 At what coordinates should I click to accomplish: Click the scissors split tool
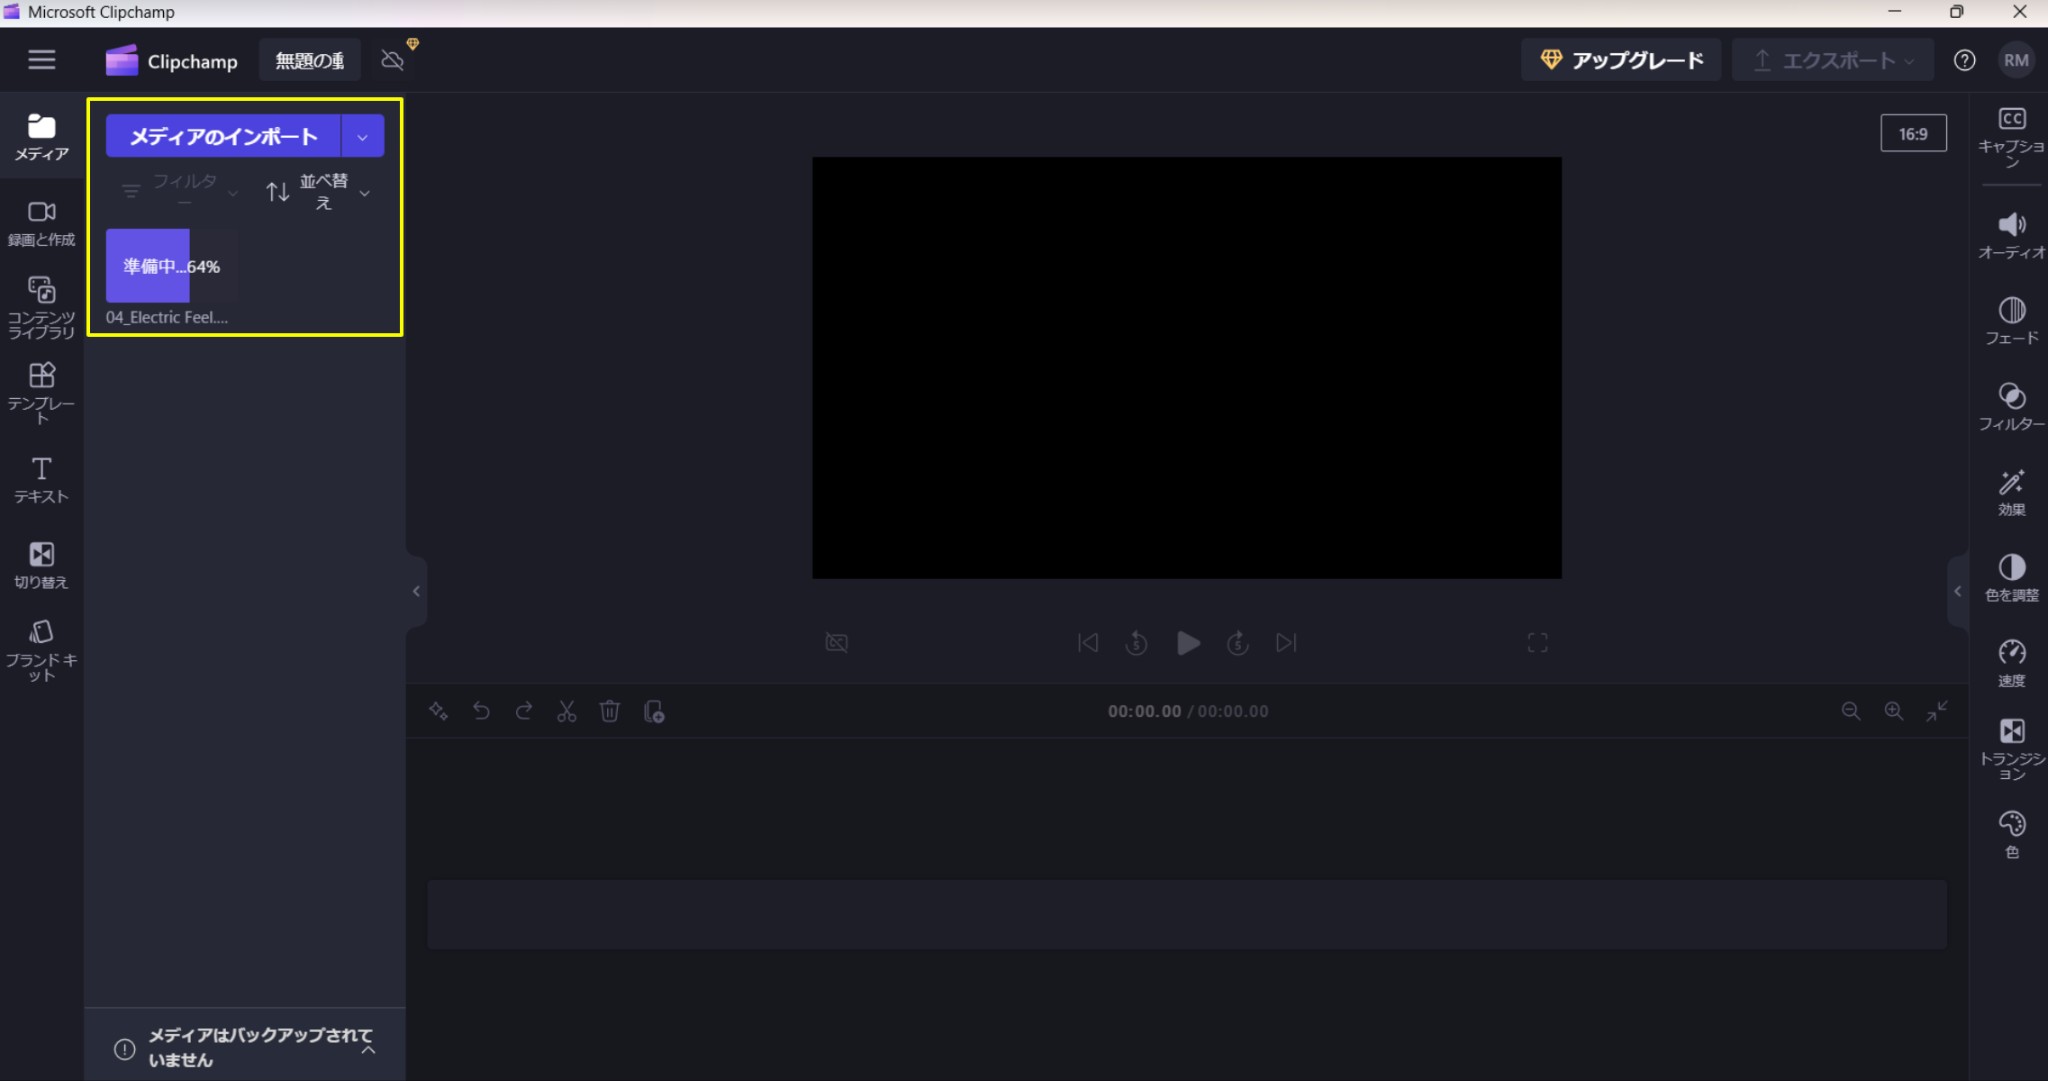(567, 711)
